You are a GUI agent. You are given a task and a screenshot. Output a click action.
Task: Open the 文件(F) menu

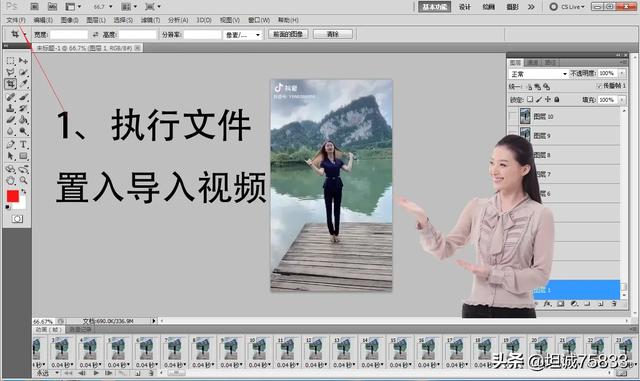pyautogui.click(x=16, y=20)
